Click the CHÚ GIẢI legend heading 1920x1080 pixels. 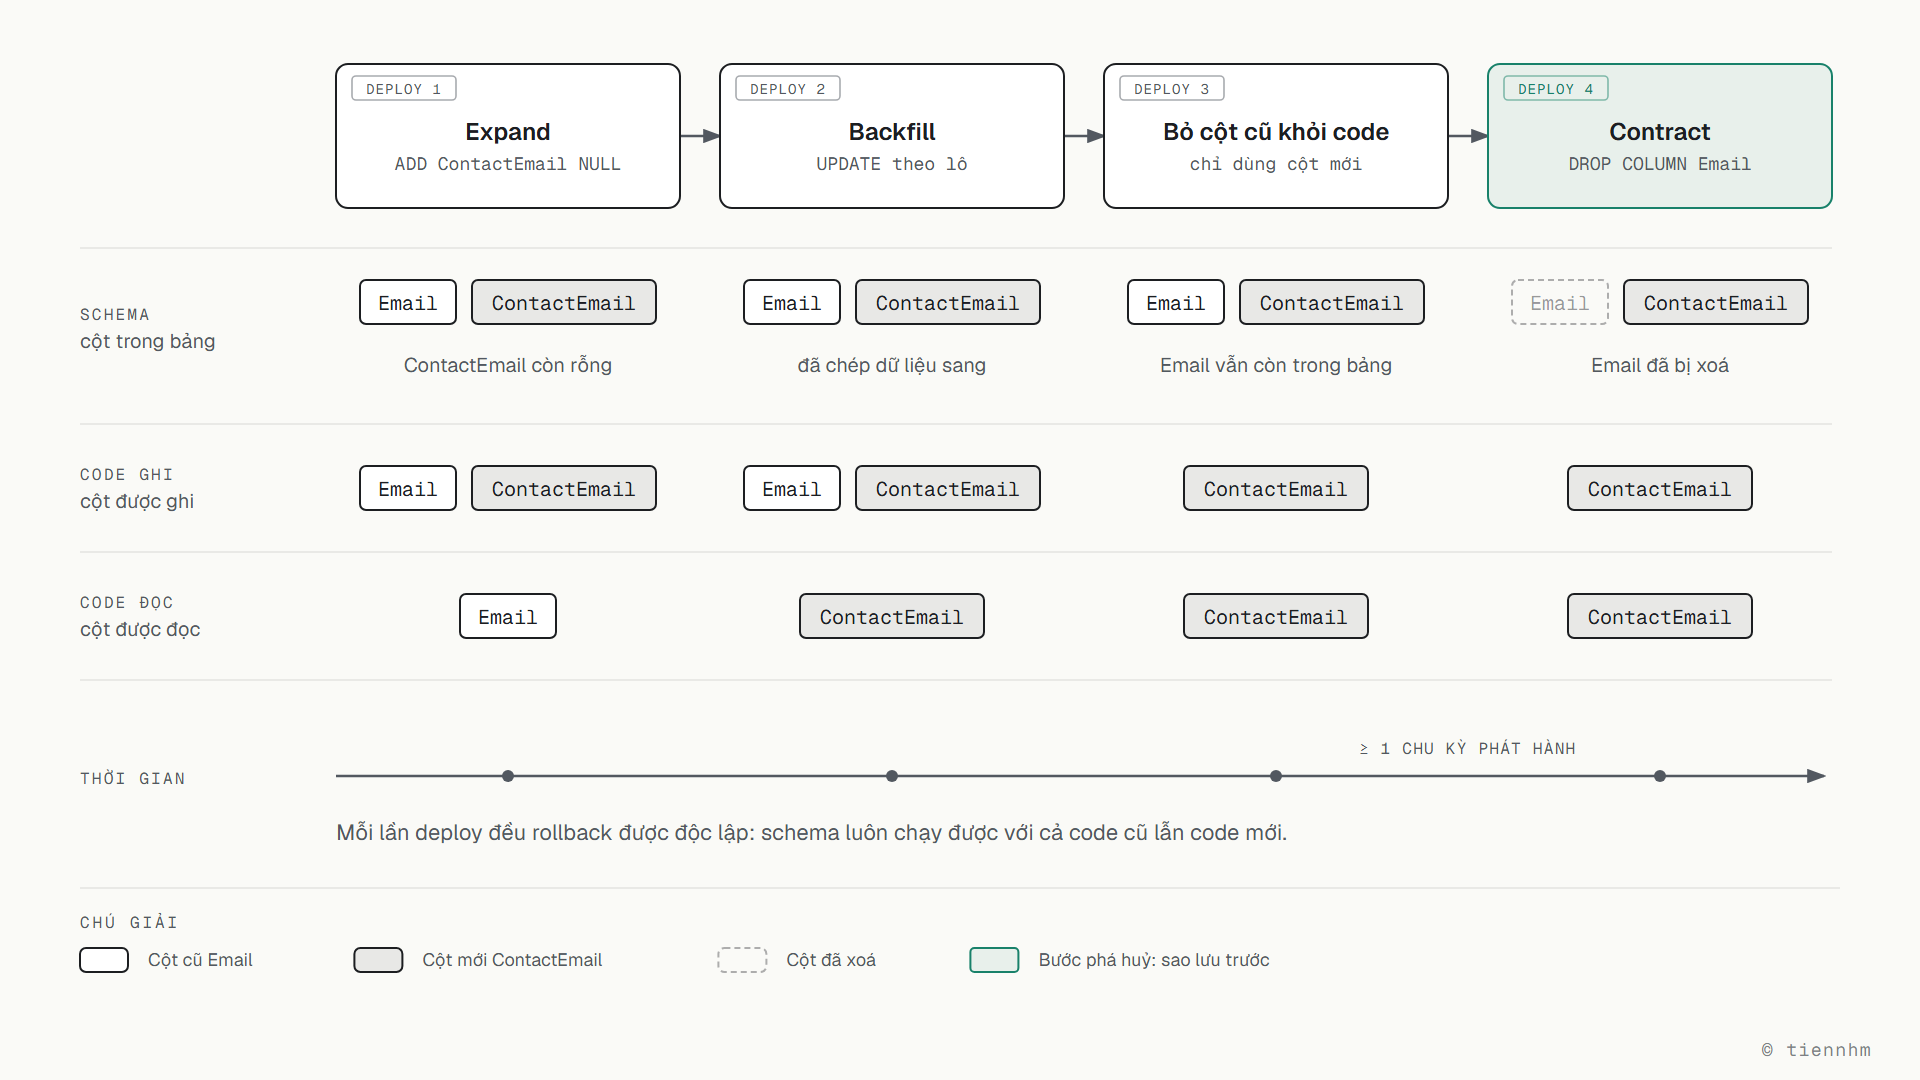(x=129, y=923)
